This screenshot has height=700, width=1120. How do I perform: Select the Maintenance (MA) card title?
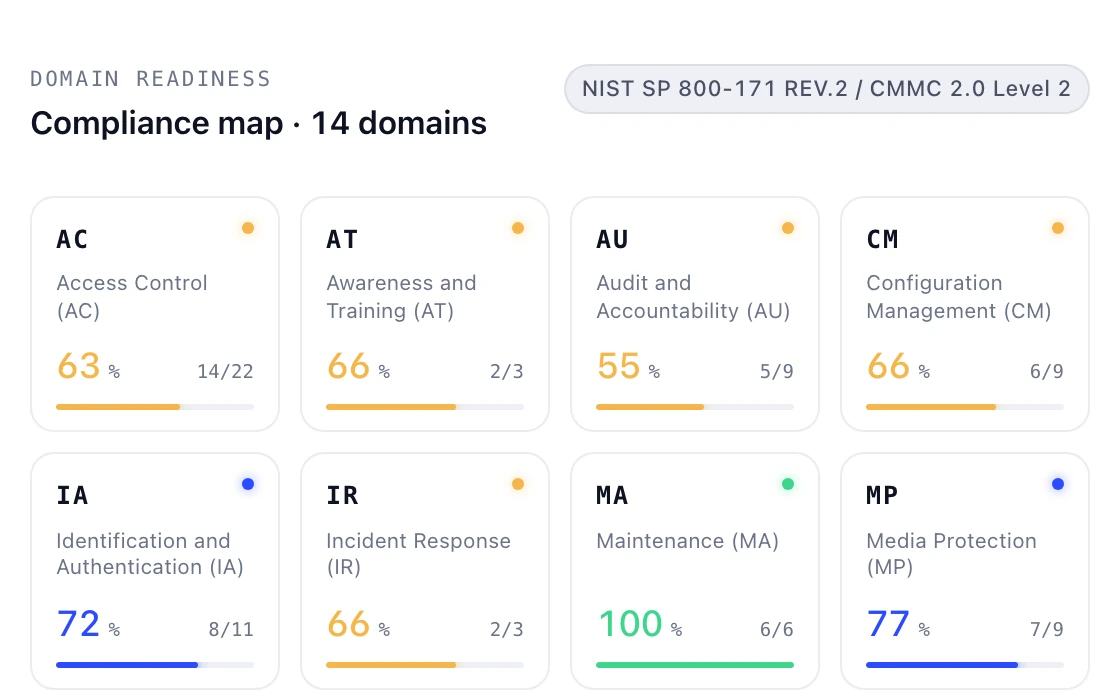pyautogui.click(x=687, y=541)
